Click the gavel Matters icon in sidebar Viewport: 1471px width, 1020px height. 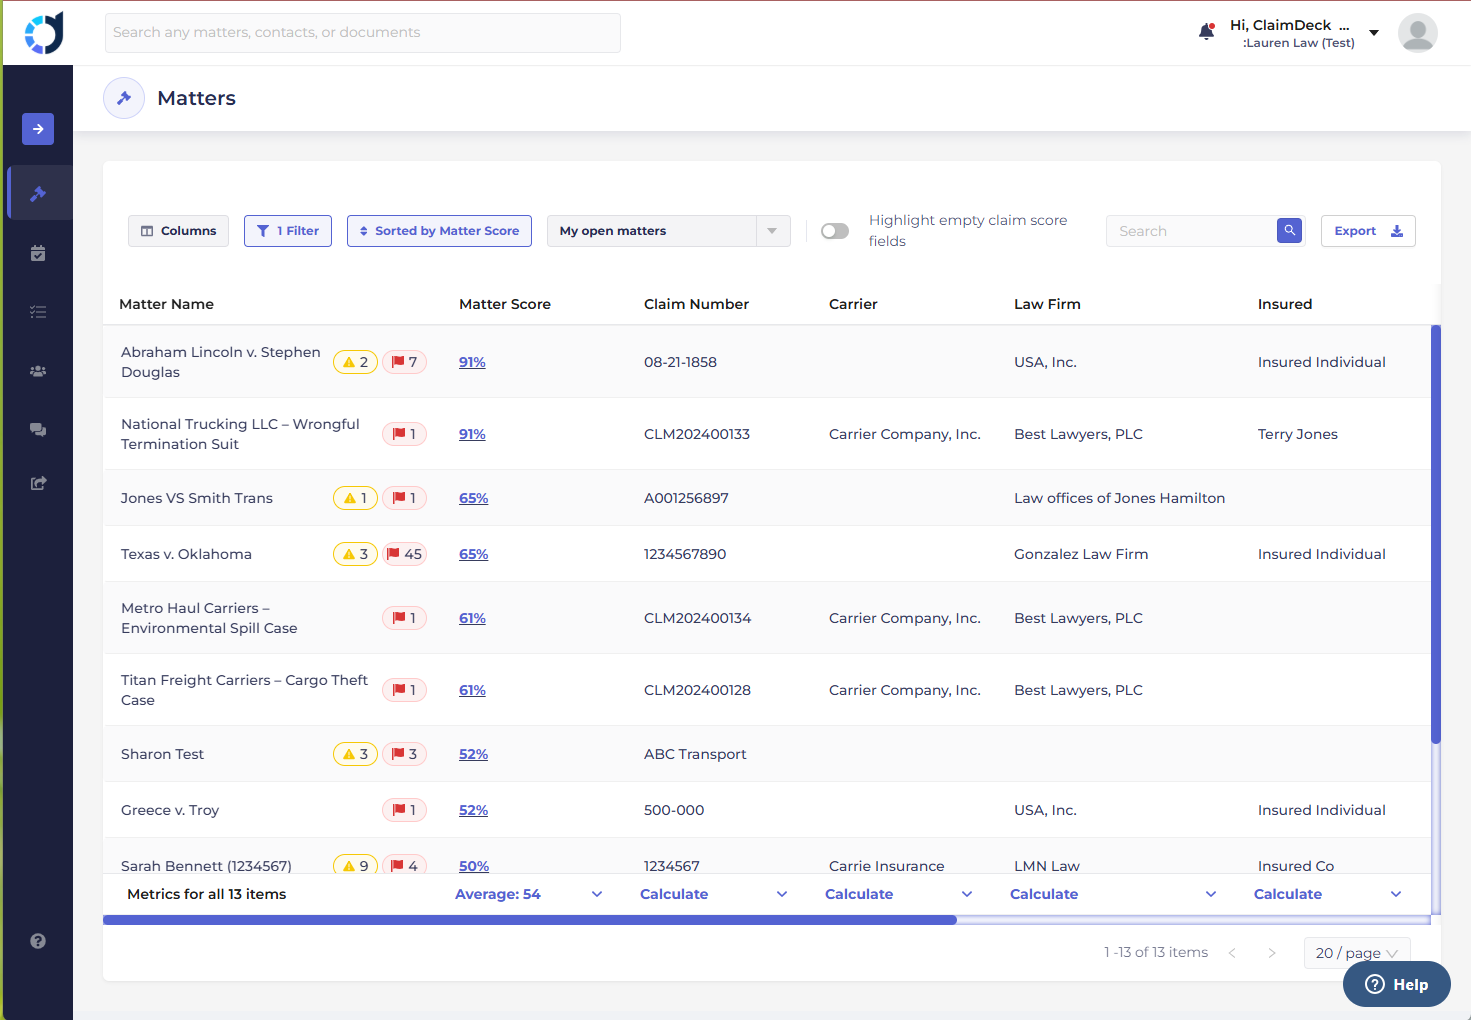38,193
